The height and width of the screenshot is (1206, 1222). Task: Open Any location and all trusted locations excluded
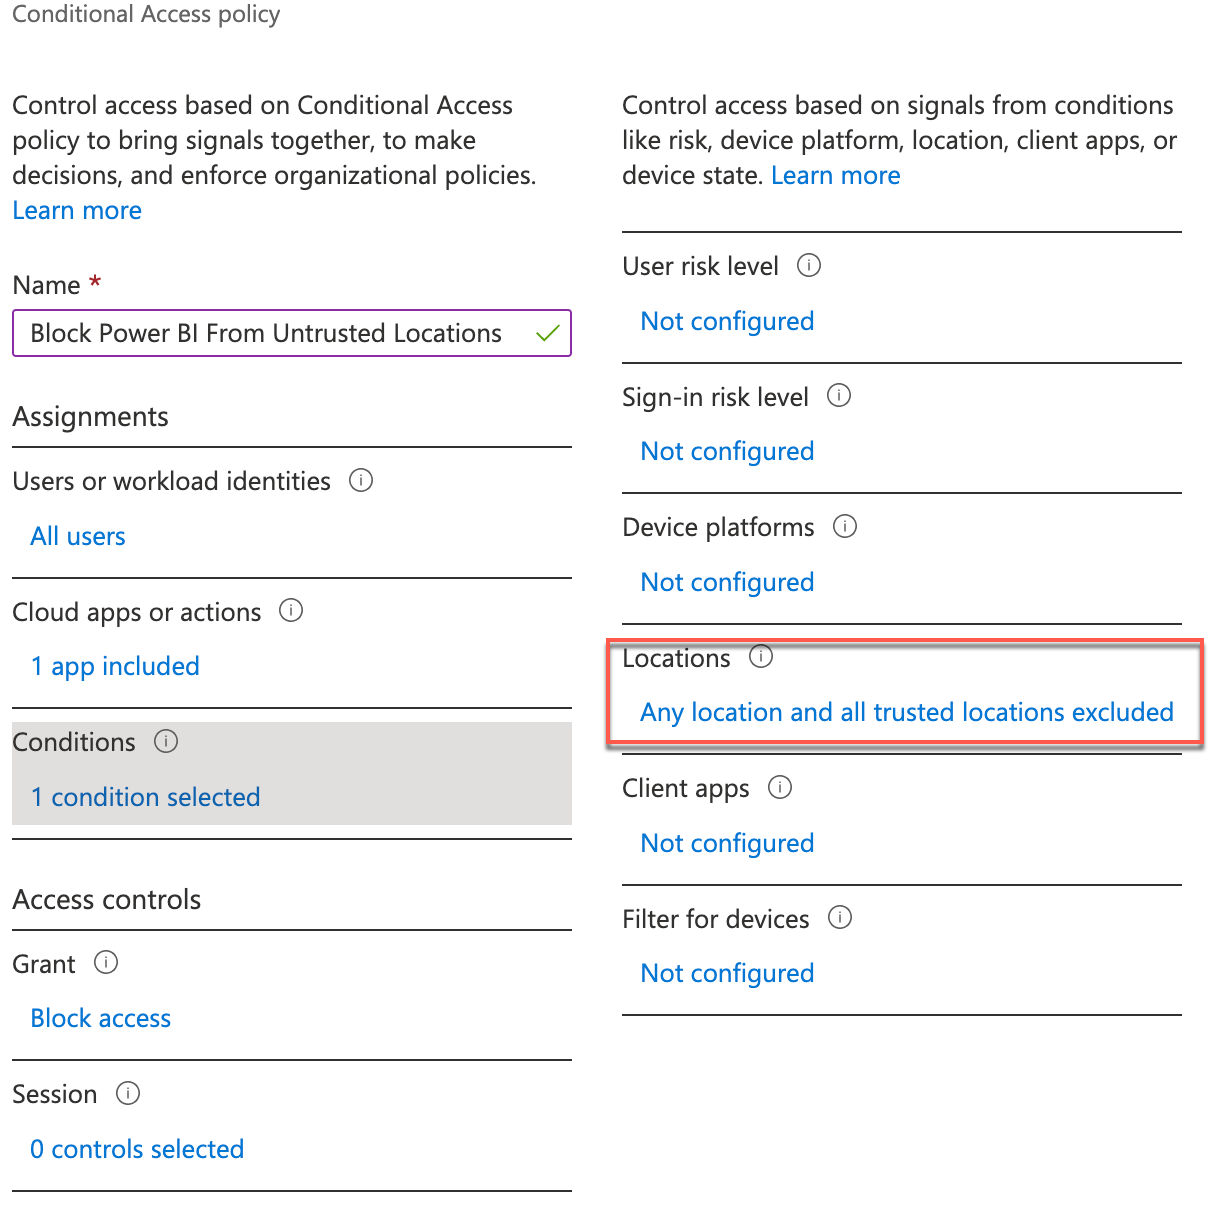tap(907, 712)
